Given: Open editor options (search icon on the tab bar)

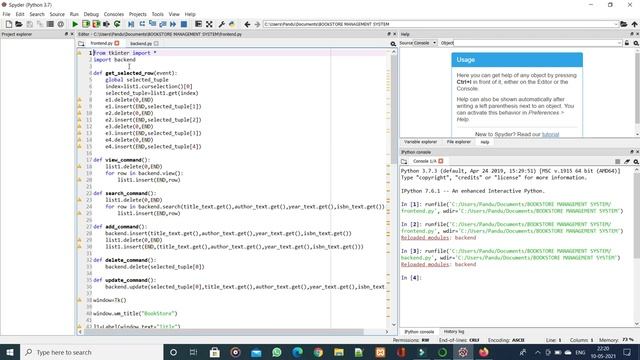Looking at the screenshot, I should click(x=393, y=43).
